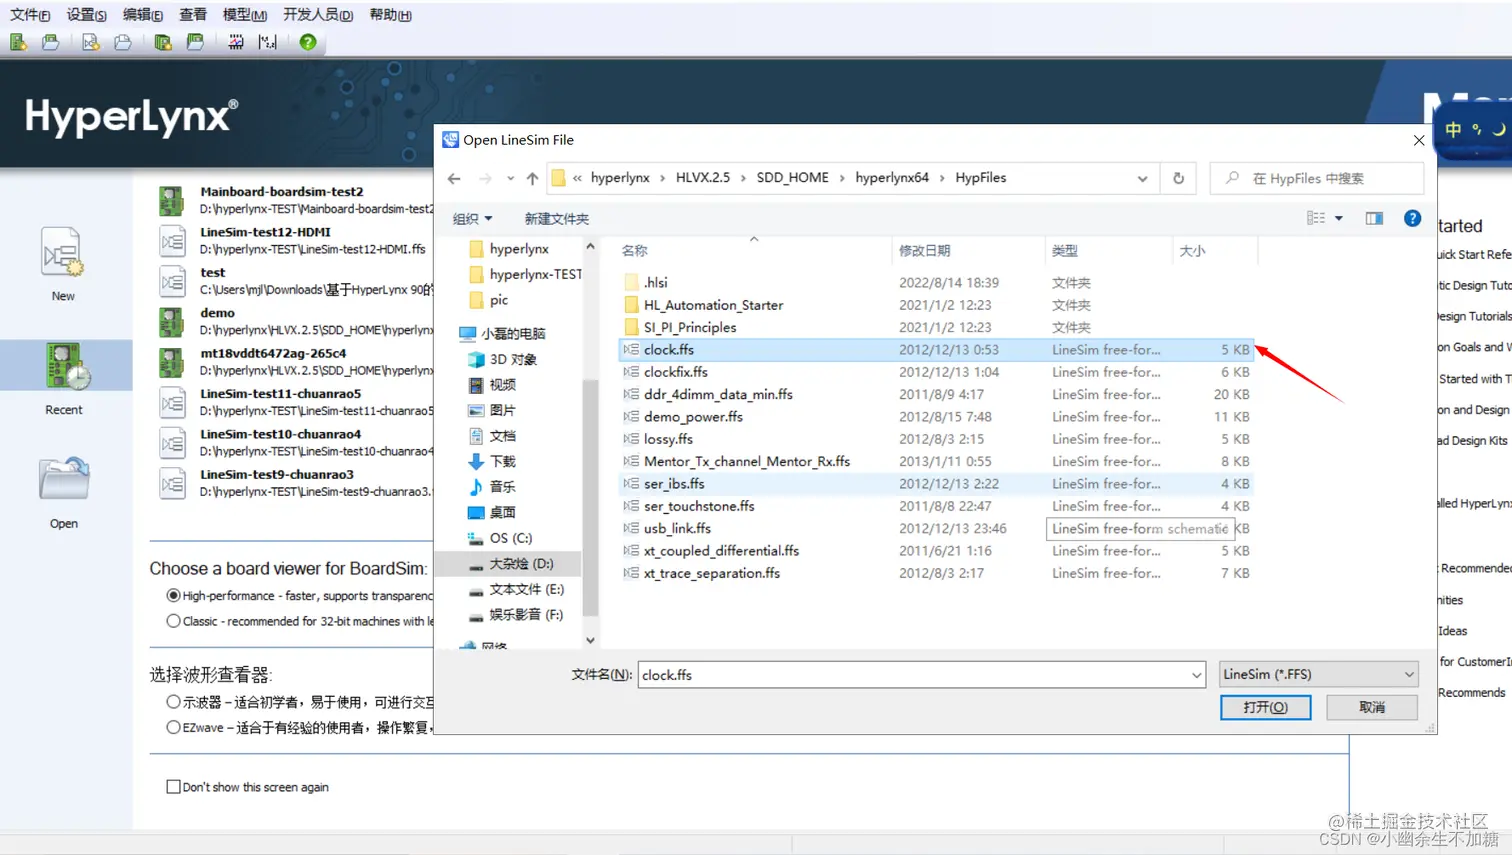Viewport: 1512px width, 855px height.
Task: Select High-performance board viewer radio button
Action: point(173,595)
